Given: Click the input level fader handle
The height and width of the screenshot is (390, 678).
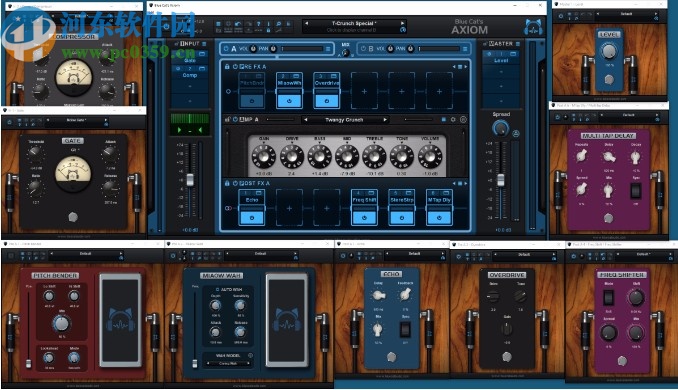Looking at the screenshot, I should click(190, 180).
